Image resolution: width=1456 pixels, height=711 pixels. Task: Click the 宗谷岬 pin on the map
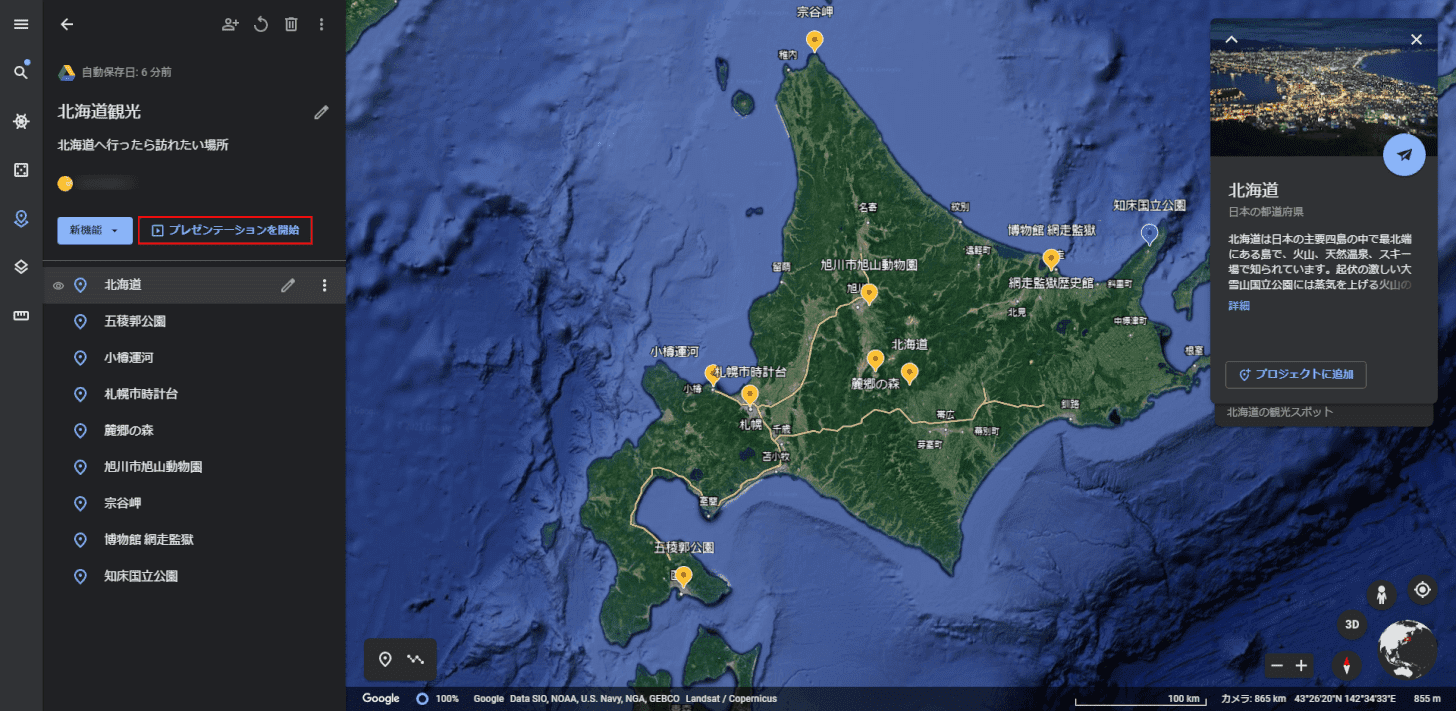815,41
